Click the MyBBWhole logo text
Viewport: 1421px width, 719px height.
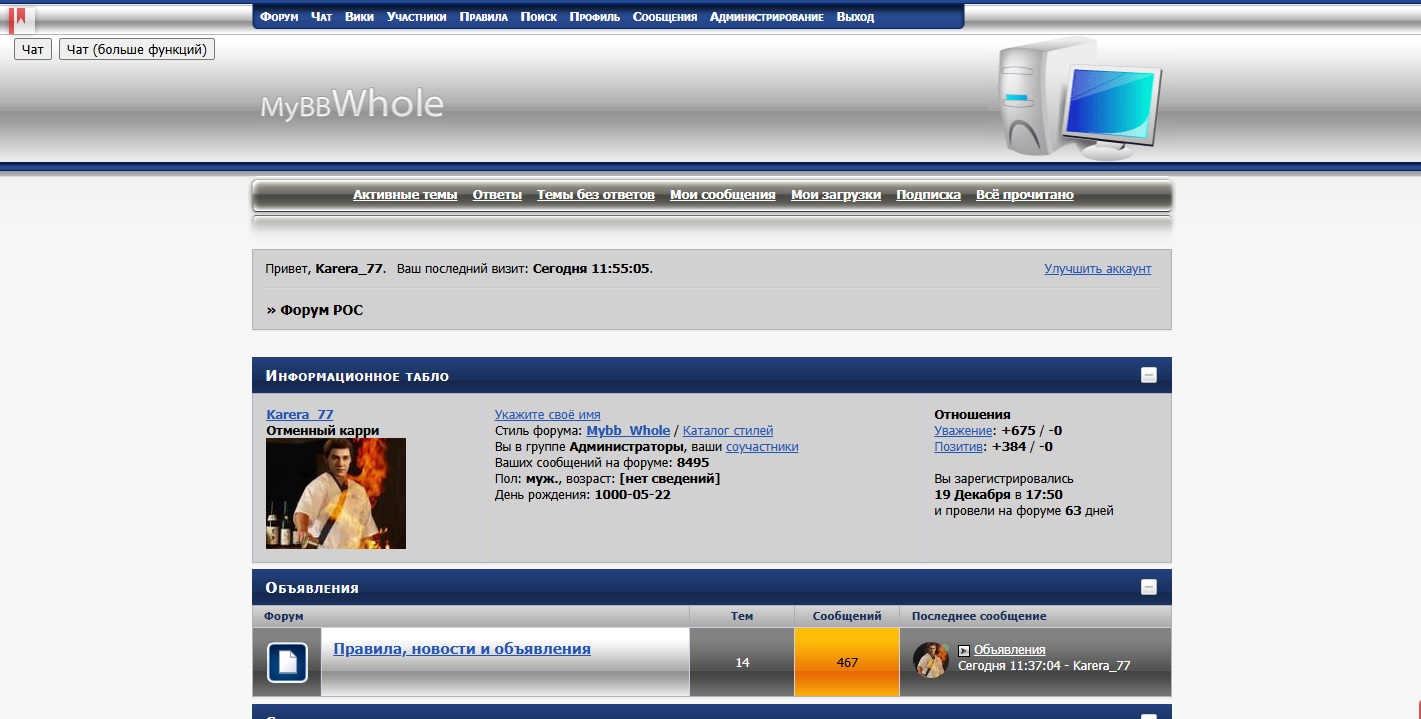pos(352,105)
